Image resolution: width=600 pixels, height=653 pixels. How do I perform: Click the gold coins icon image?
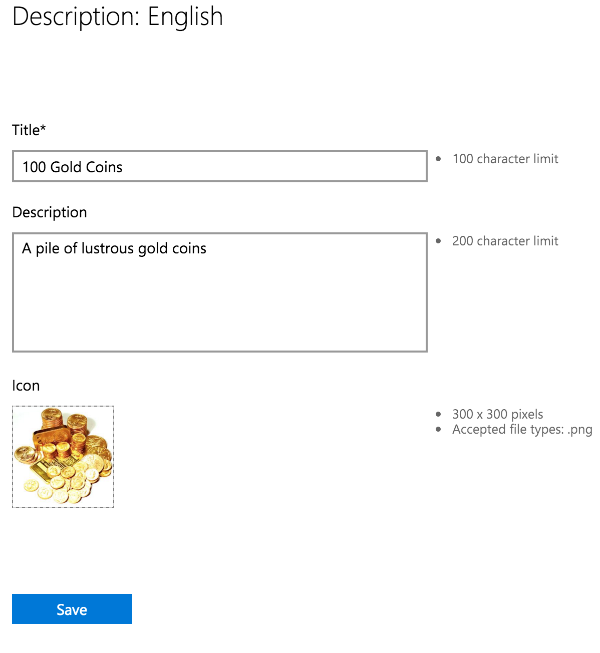click(63, 457)
